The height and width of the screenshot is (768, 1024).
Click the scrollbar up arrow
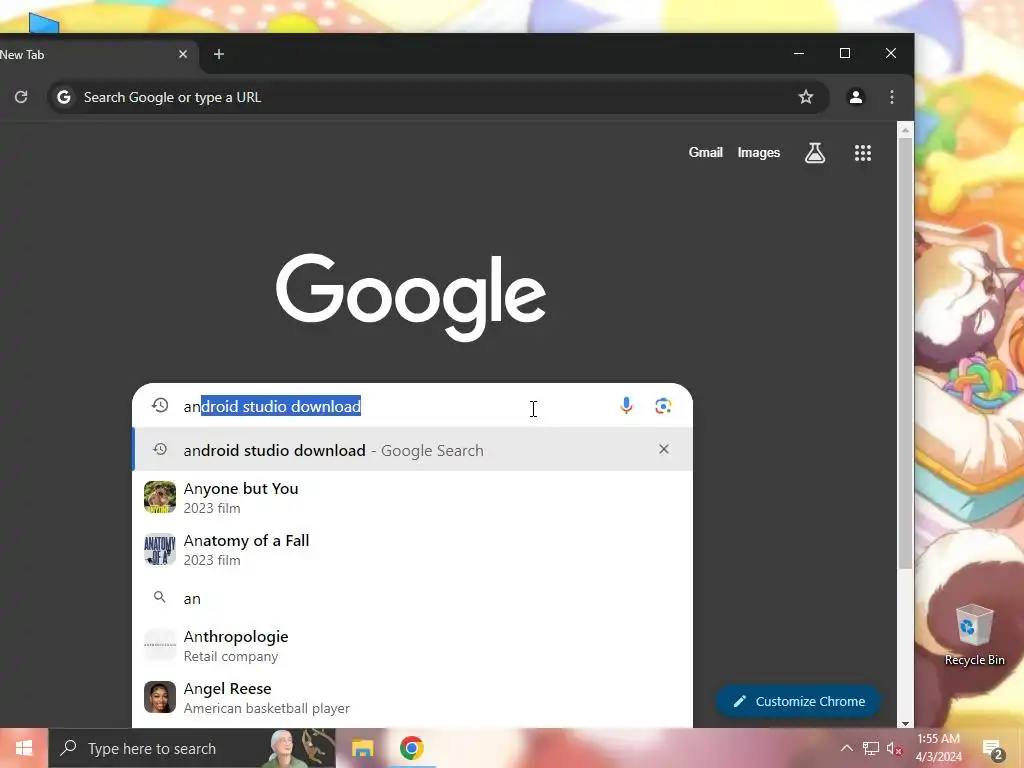tap(905, 131)
